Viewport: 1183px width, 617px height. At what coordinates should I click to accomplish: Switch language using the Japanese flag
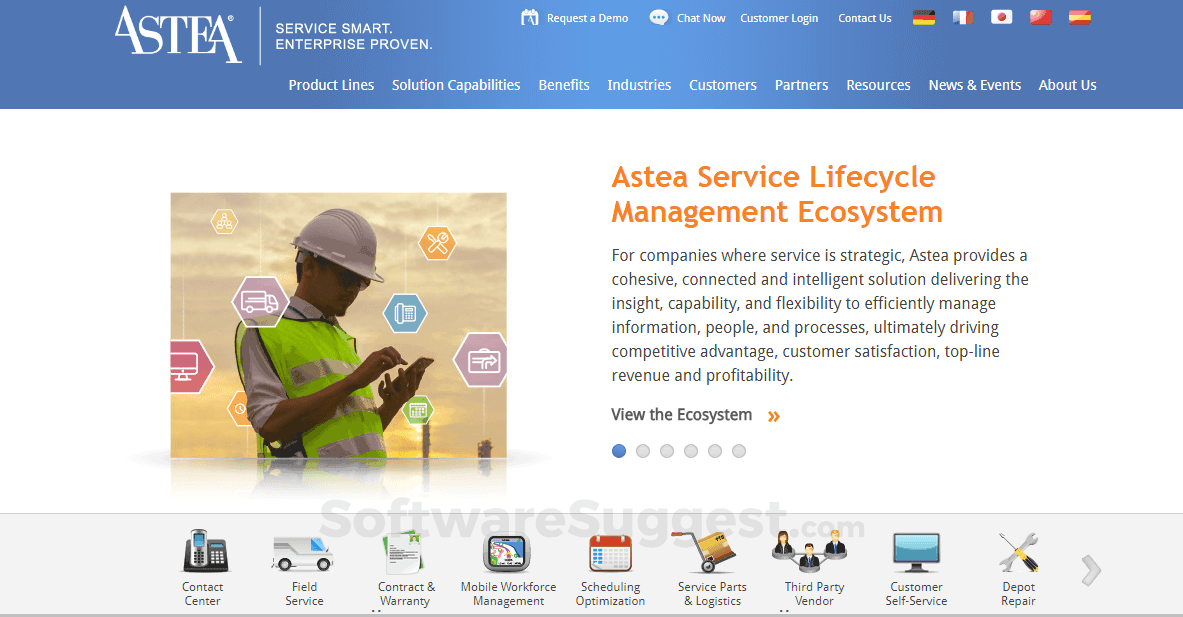(x=1001, y=16)
